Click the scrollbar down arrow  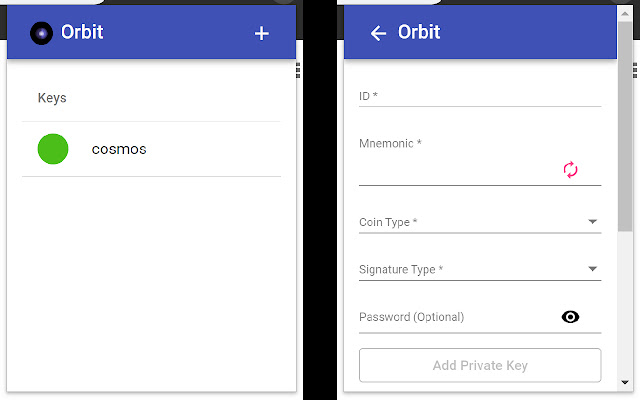pos(626,383)
